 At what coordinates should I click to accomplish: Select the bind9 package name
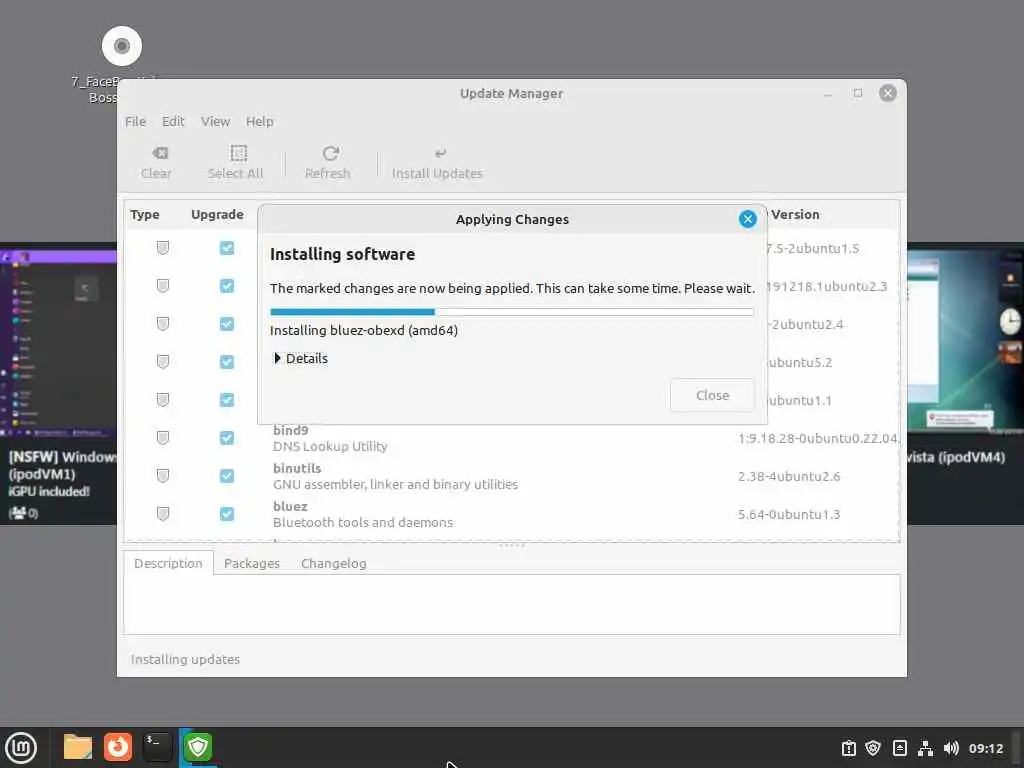pos(291,430)
